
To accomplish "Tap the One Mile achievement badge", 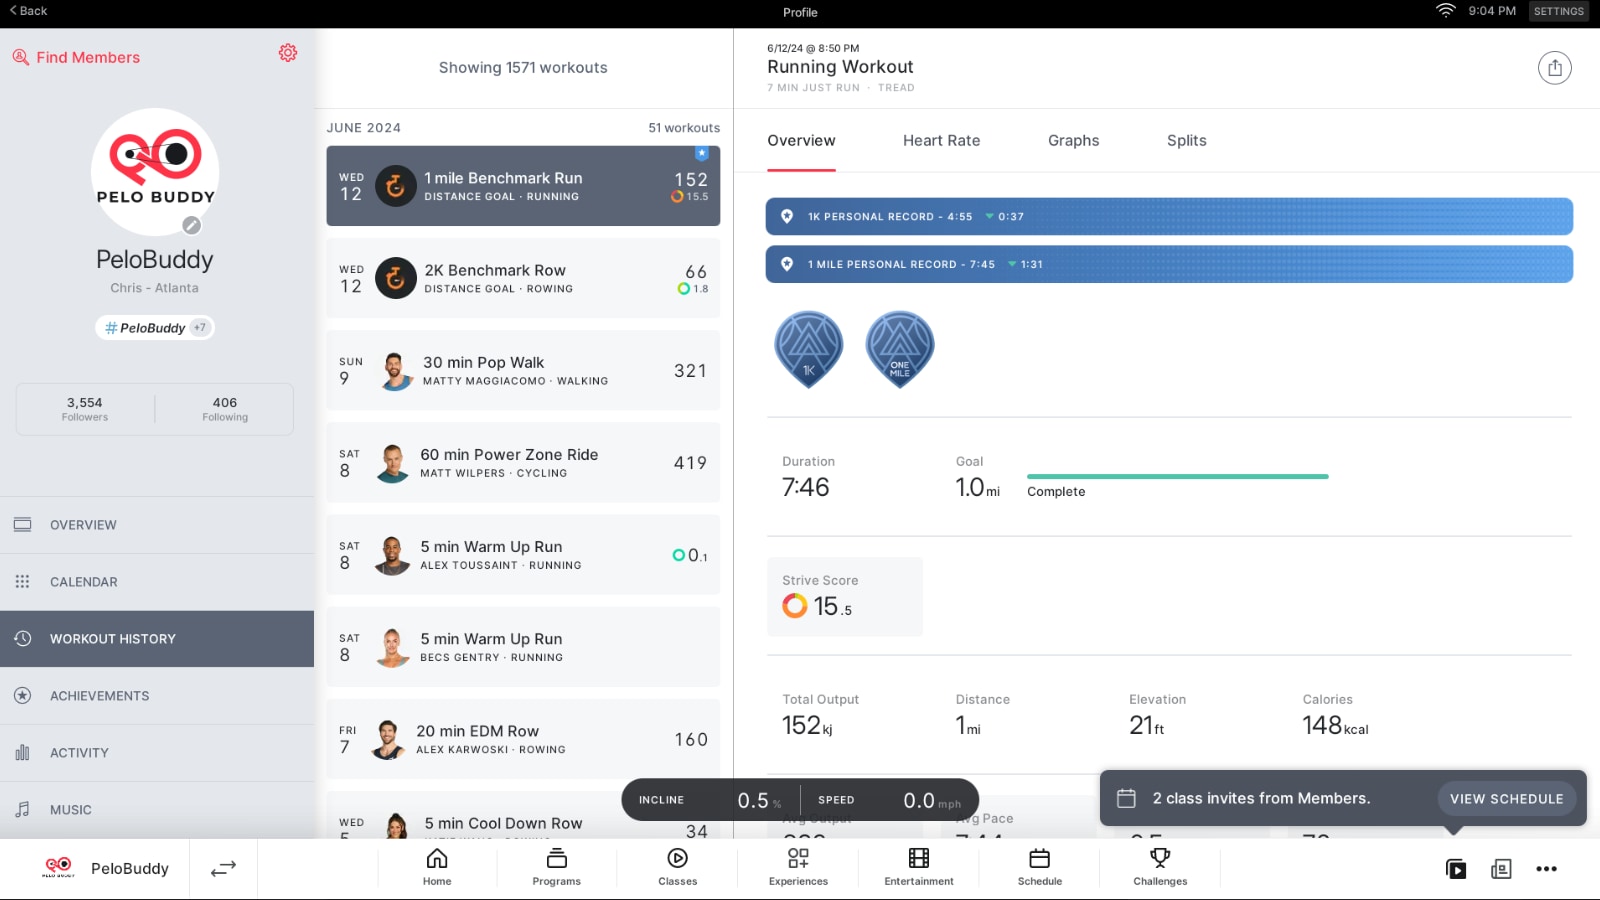I will point(900,349).
